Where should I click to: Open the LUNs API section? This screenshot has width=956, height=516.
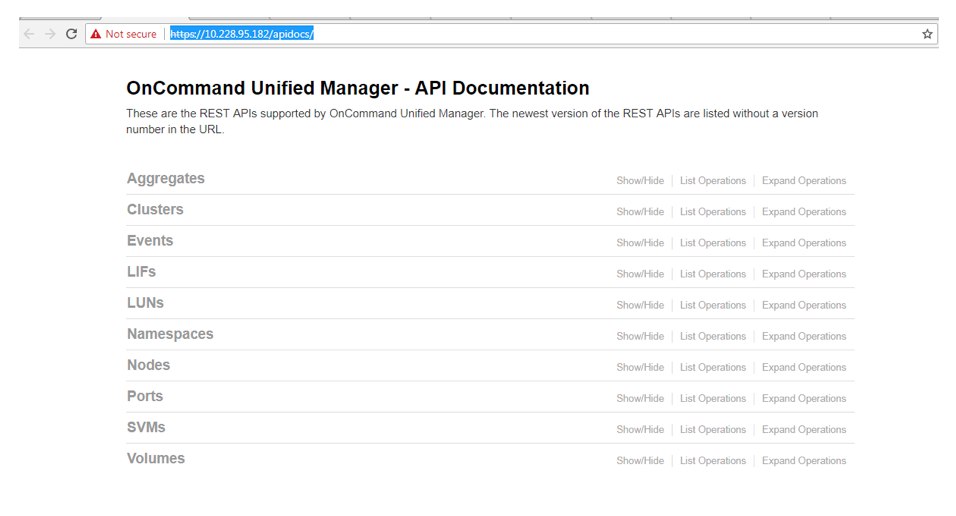145,303
